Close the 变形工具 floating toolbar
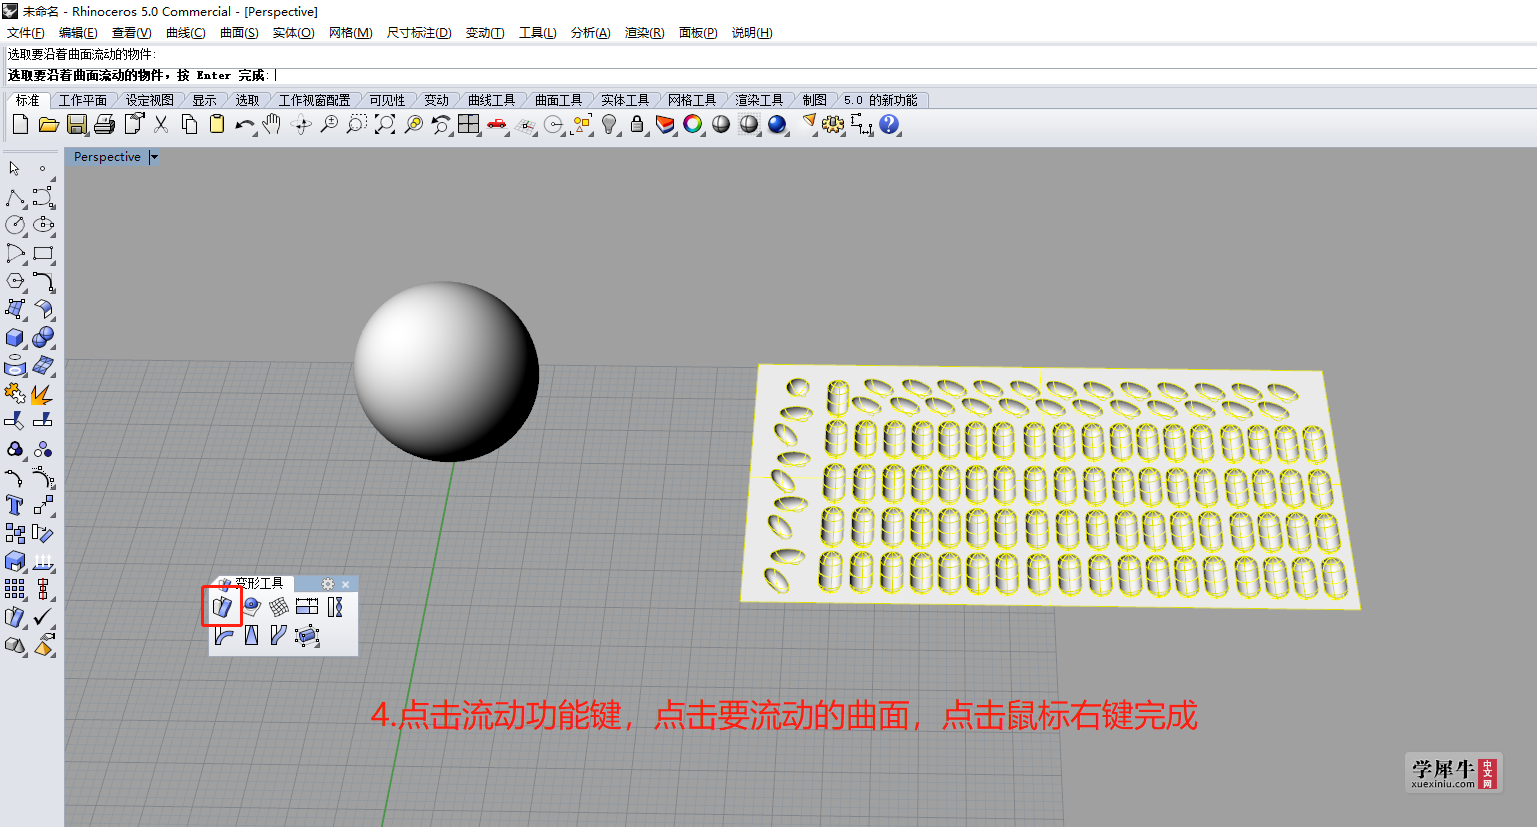The image size is (1537, 827). pos(346,584)
